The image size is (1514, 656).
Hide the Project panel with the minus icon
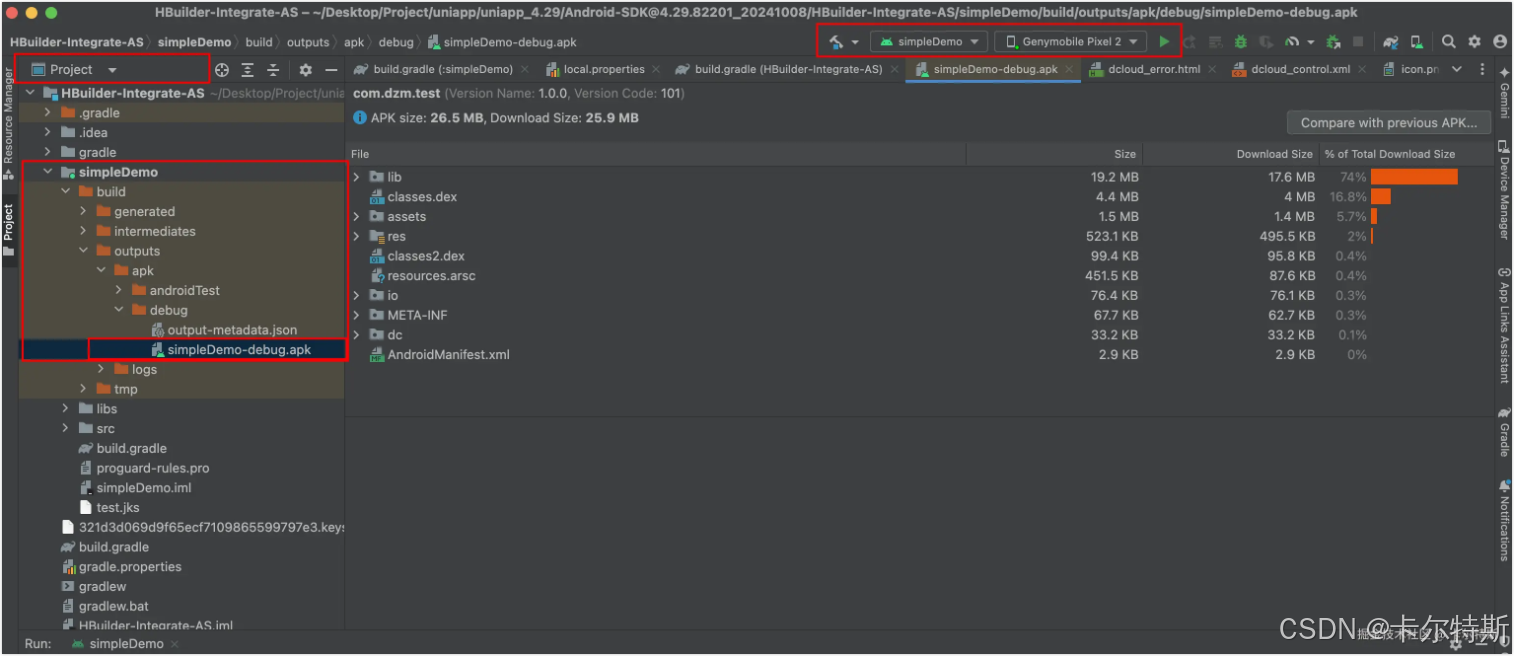331,70
